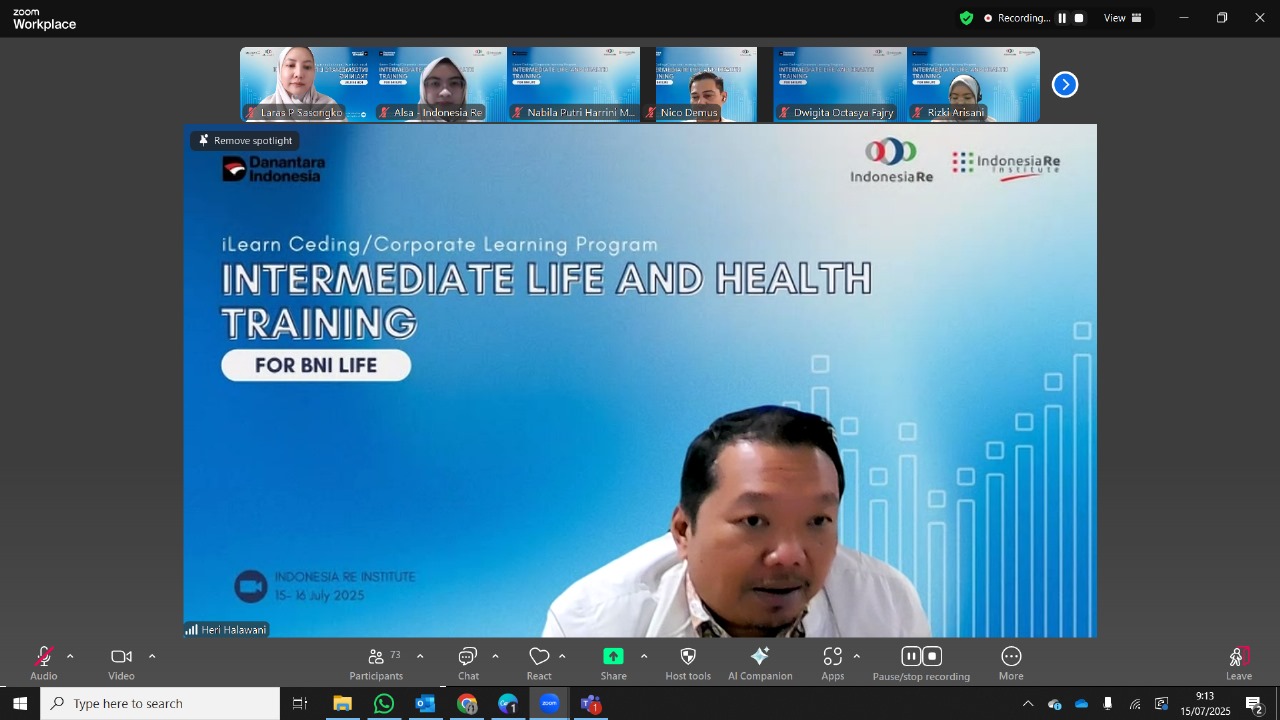Select Alsa - Indonesia Re video thumbnail

tap(440, 85)
